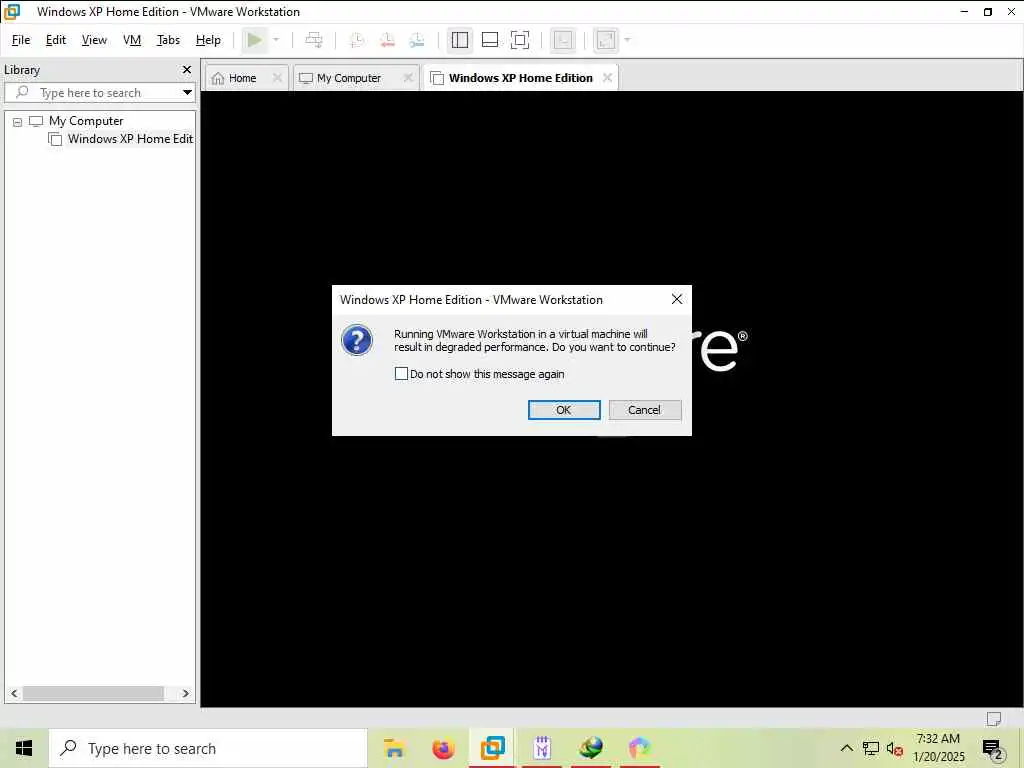Close the Library panel

(x=187, y=69)
